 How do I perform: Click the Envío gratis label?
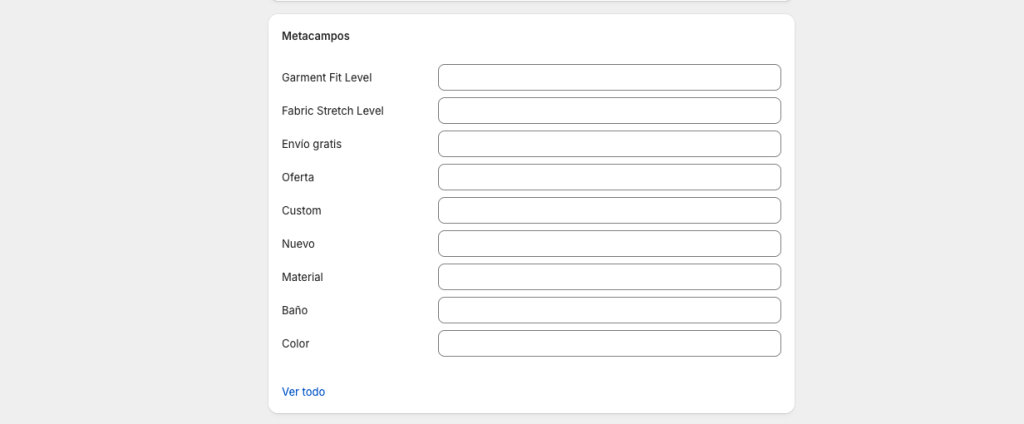click(x=311, y=144)
